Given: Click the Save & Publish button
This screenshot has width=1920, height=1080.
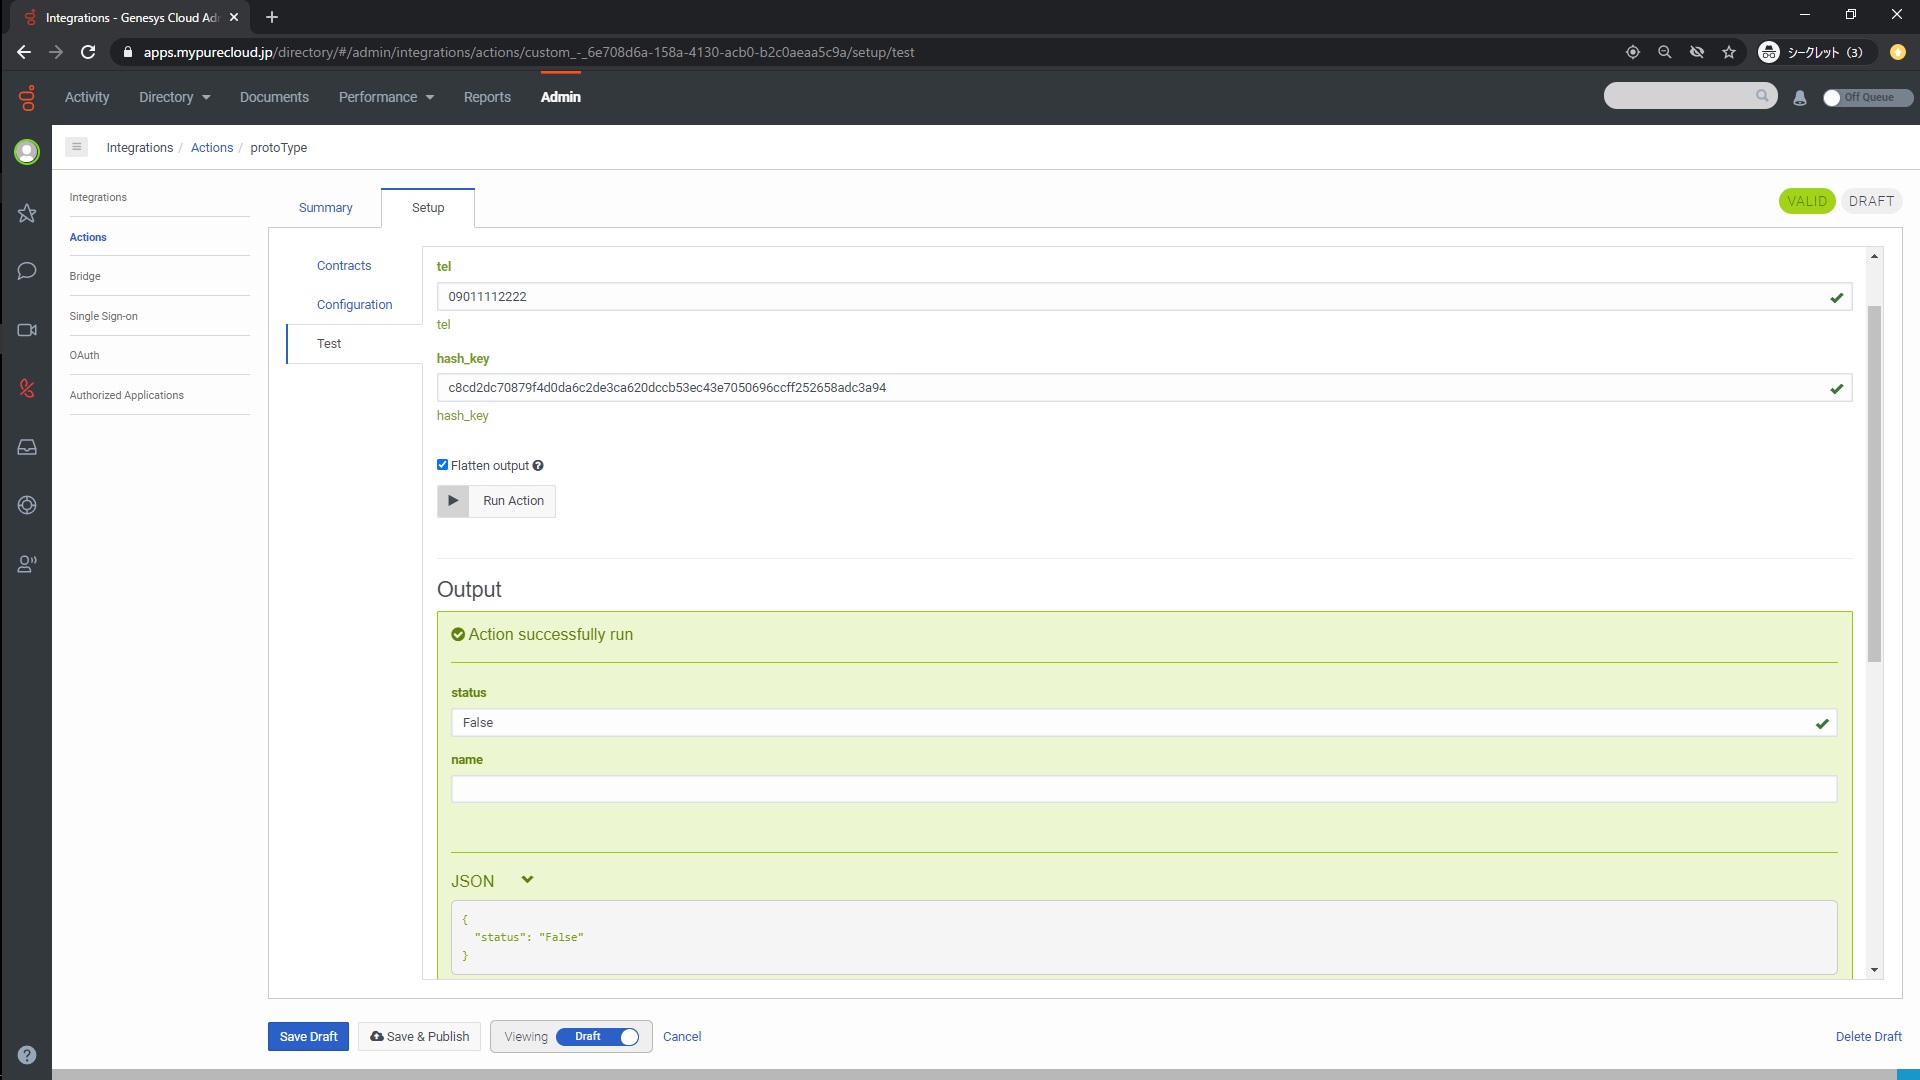Looking at the screenshot, I should point(420,1037).
